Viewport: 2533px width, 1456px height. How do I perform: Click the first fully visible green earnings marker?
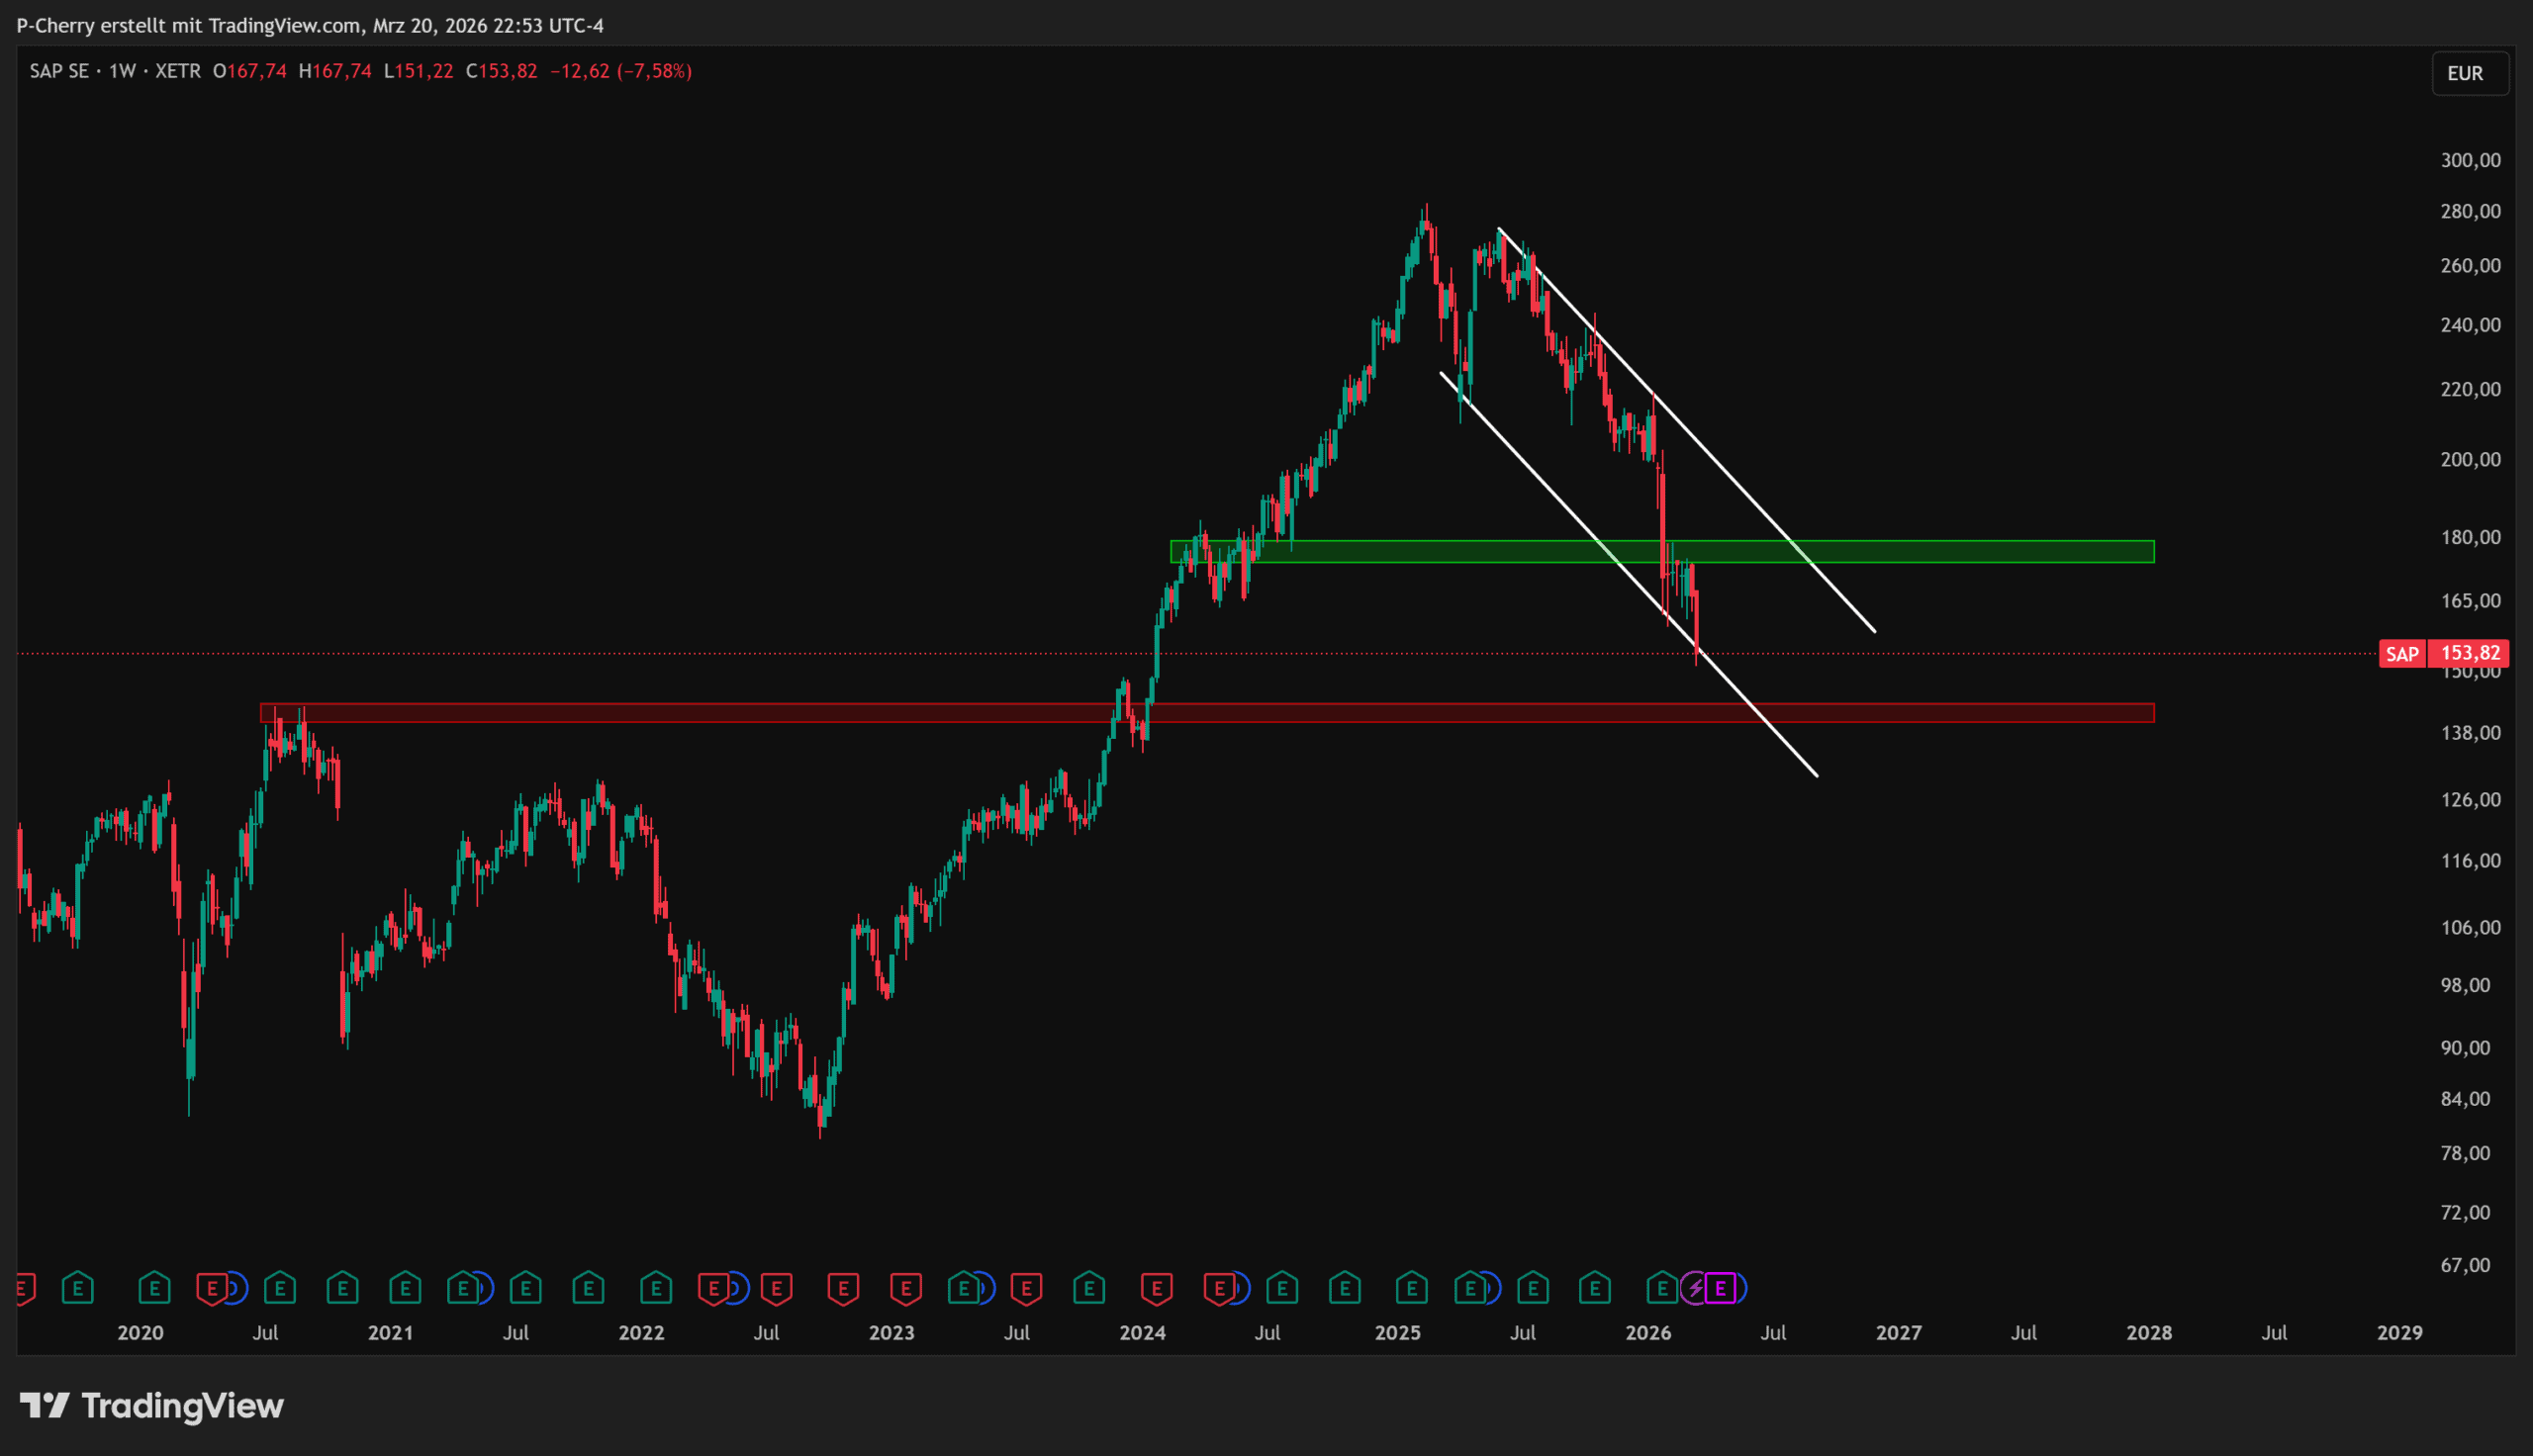coord(78,1288)
